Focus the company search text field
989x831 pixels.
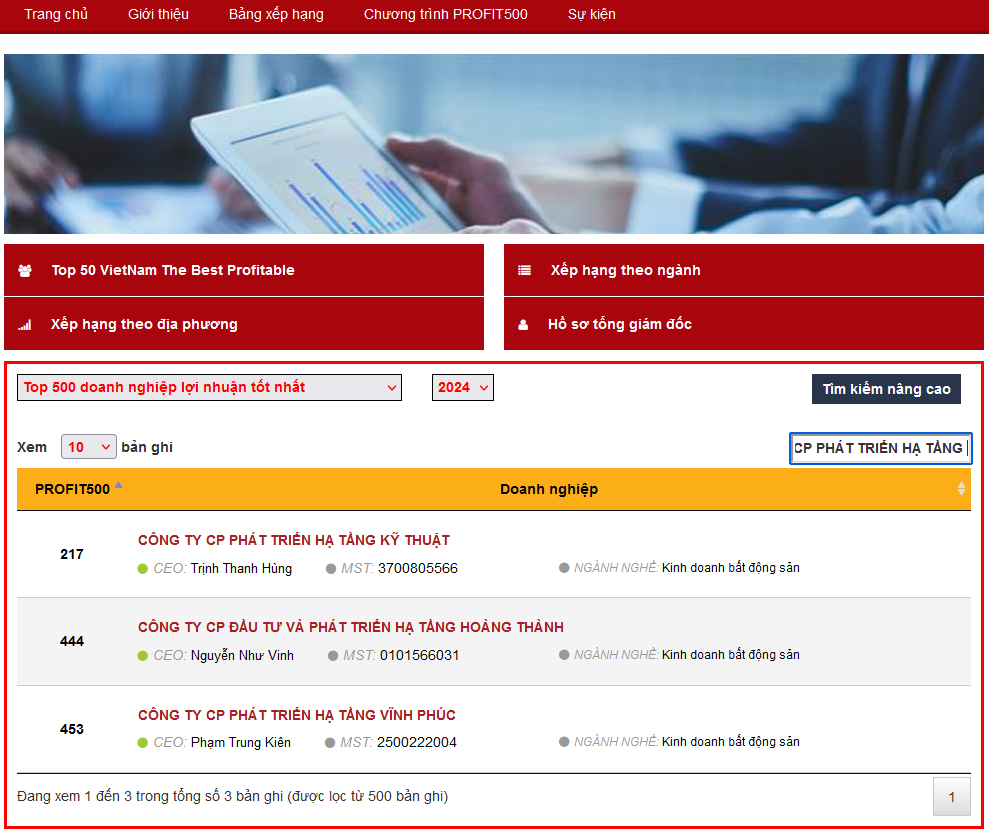[880, 448]
